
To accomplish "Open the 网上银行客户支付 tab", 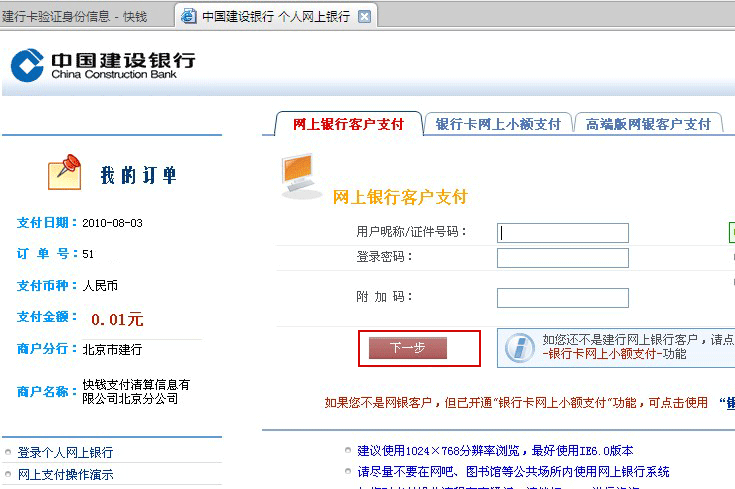I will tap(348, 124).
